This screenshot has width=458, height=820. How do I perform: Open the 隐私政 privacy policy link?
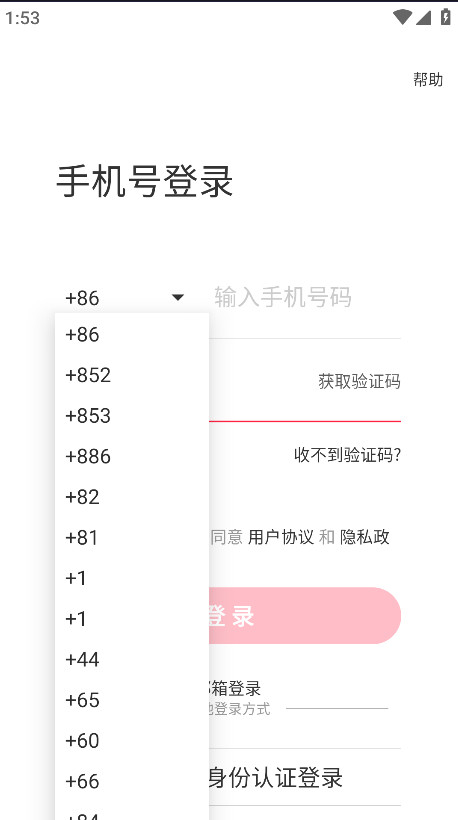(x=364, y=537)
